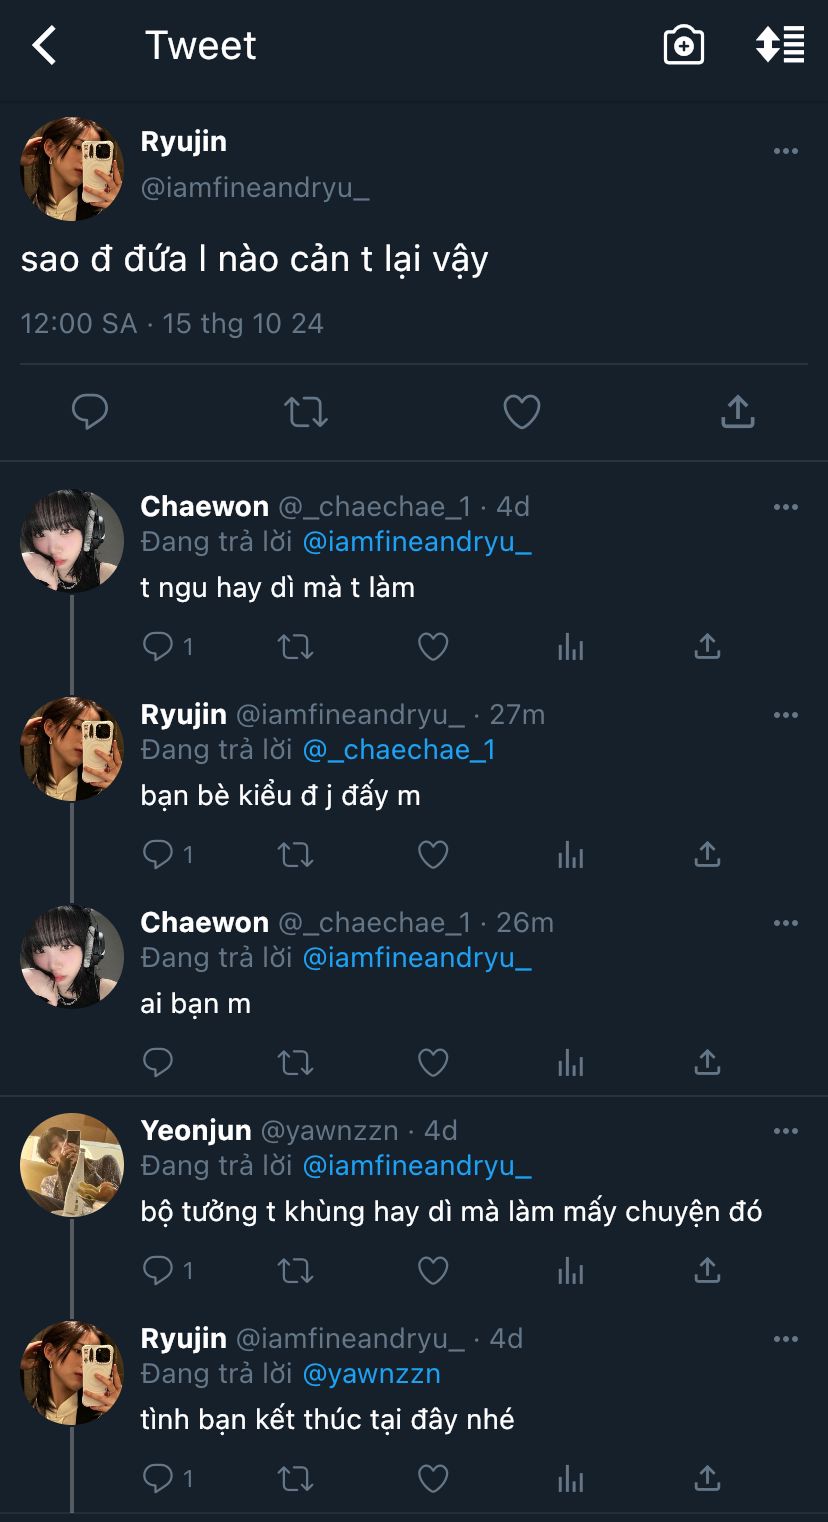View analytics on Yeonjun's reply
This screenshot has width=828, height=1522.
570,1271
